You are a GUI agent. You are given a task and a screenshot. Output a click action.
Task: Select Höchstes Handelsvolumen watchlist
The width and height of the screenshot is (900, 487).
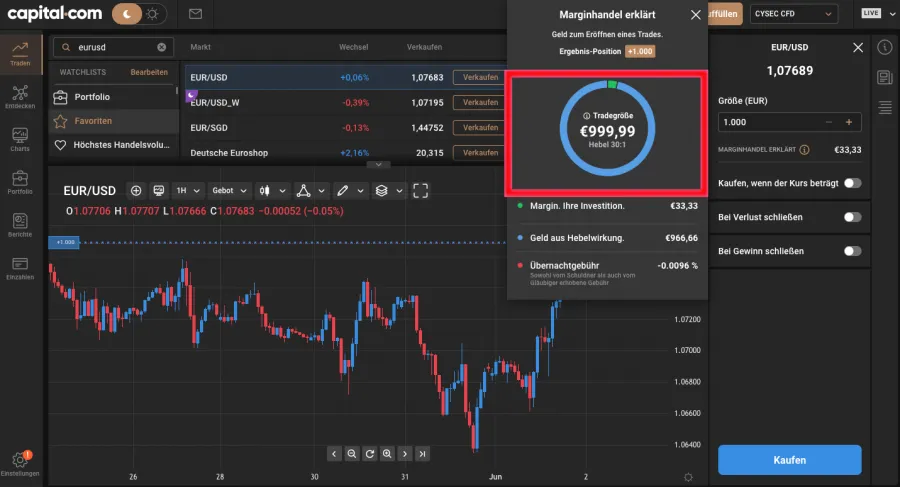coord(112,145)
